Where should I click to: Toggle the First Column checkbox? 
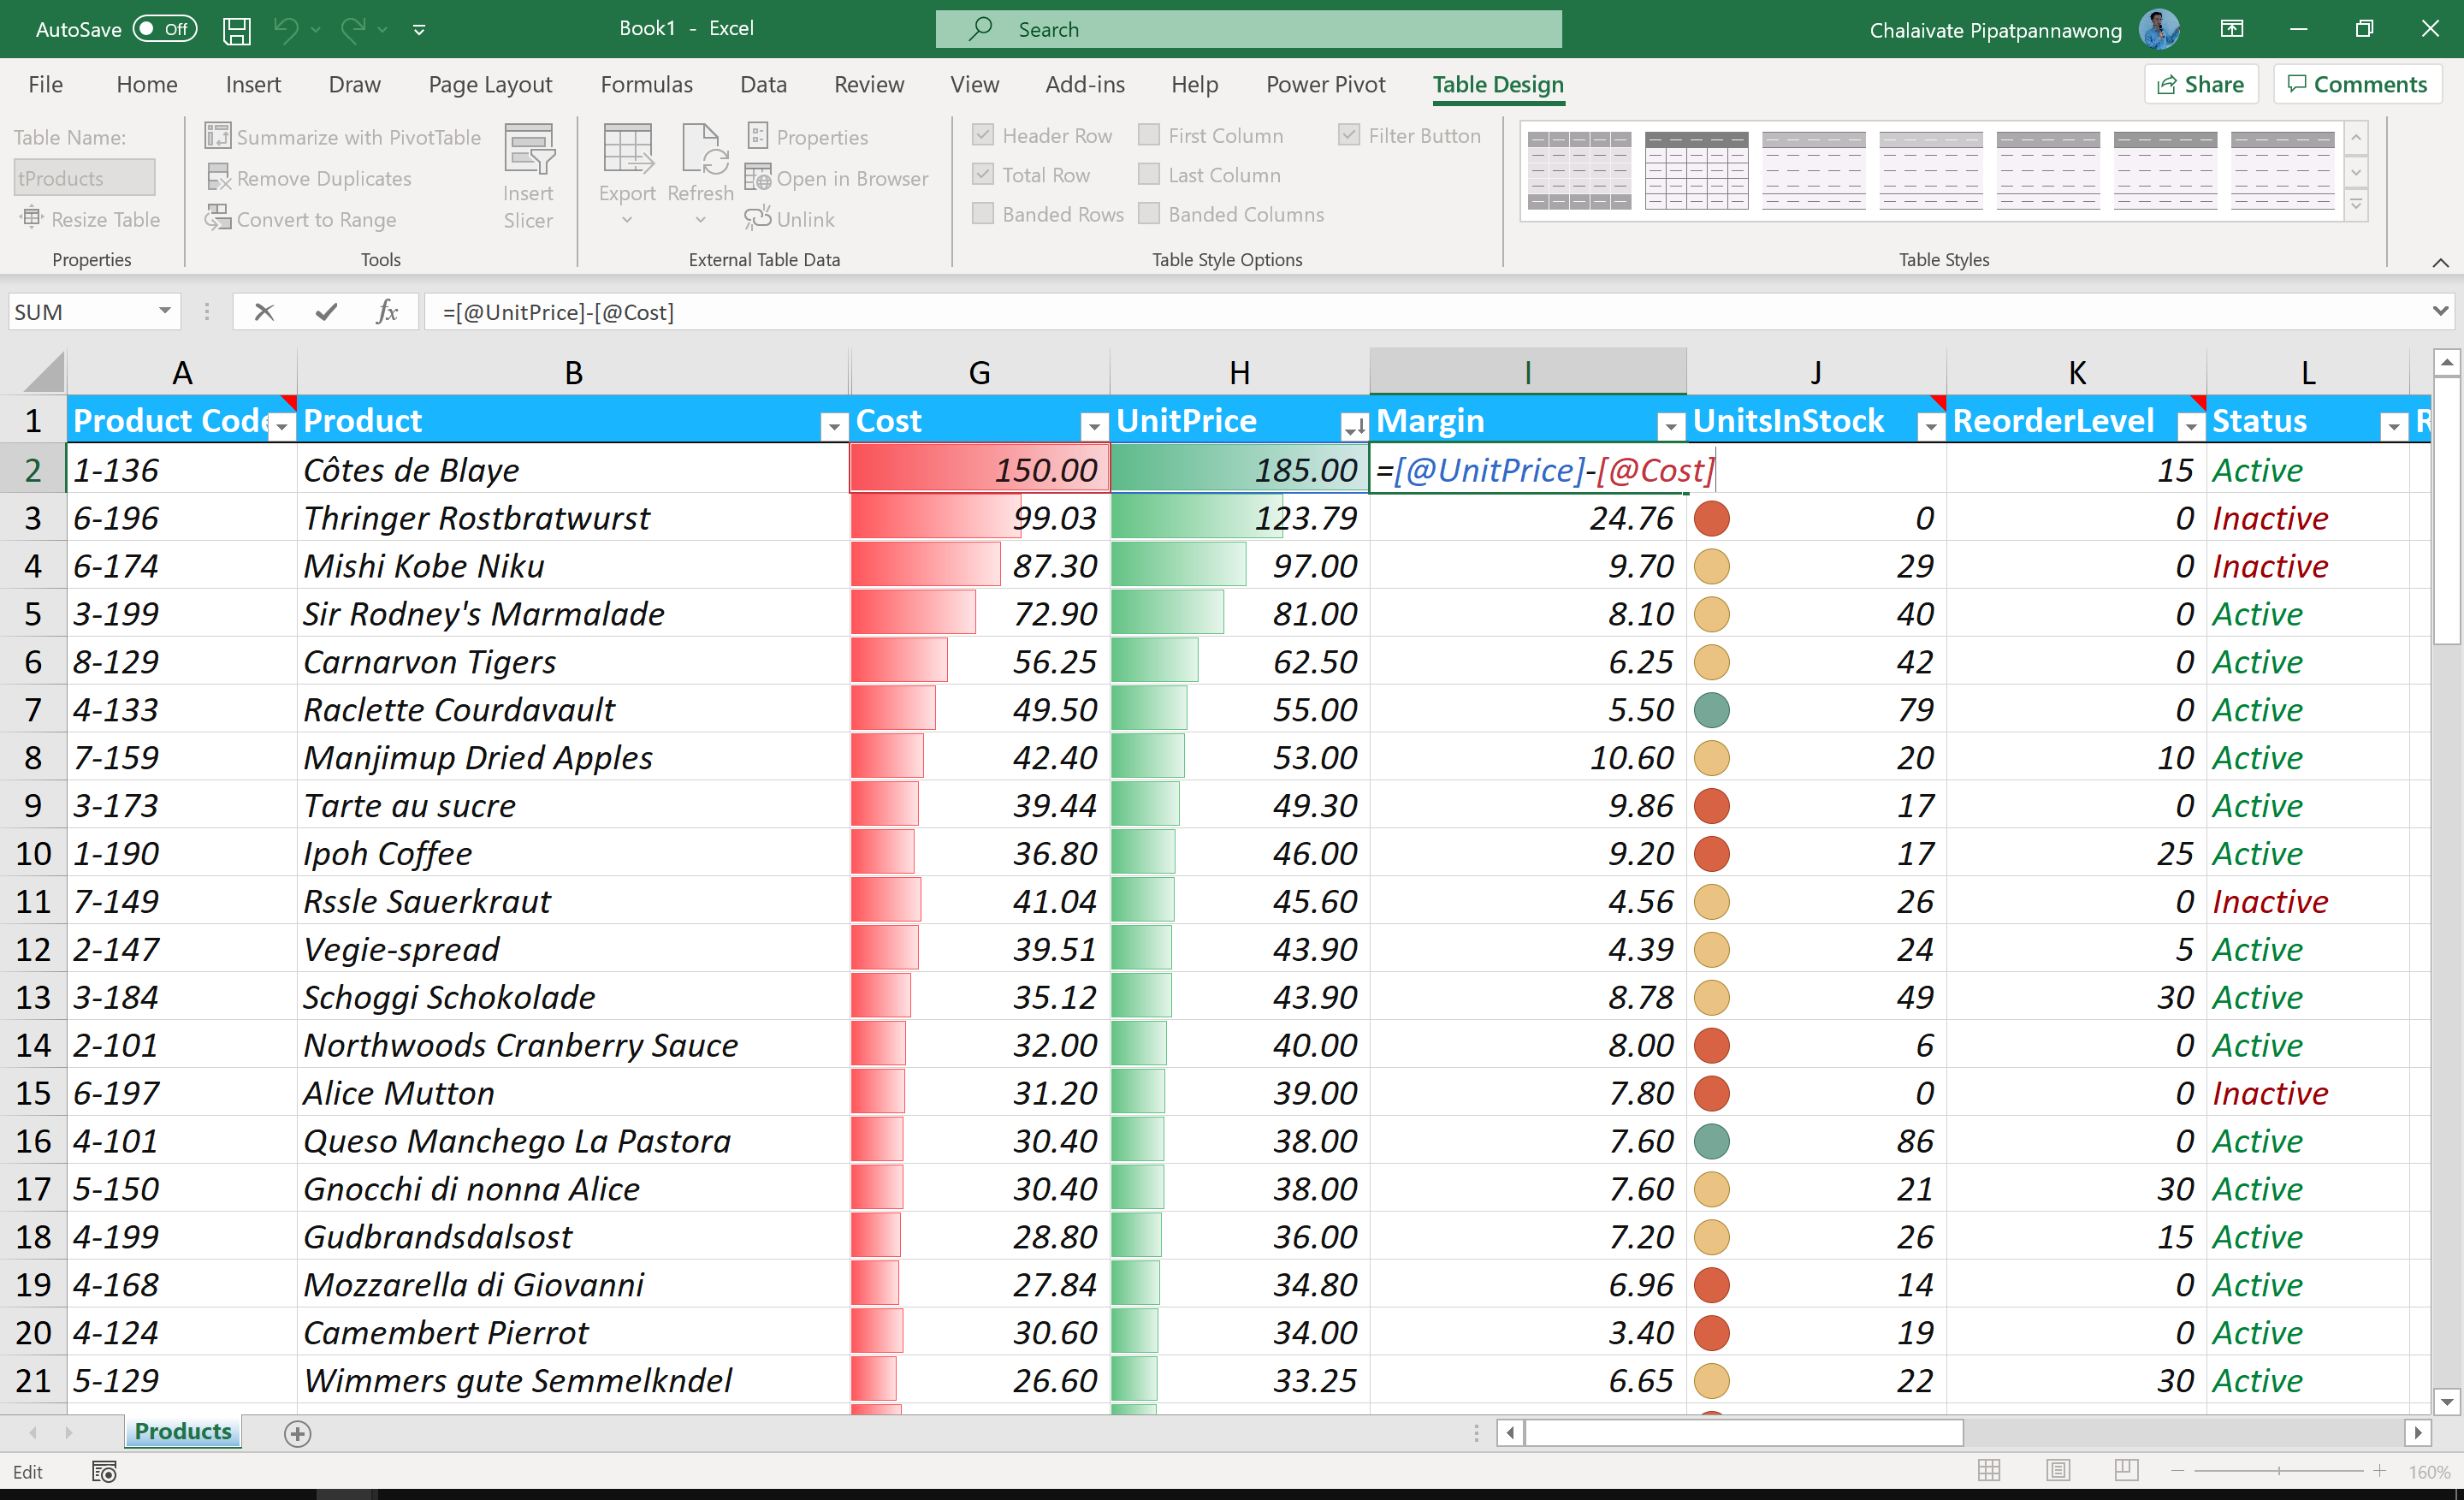1149,135
